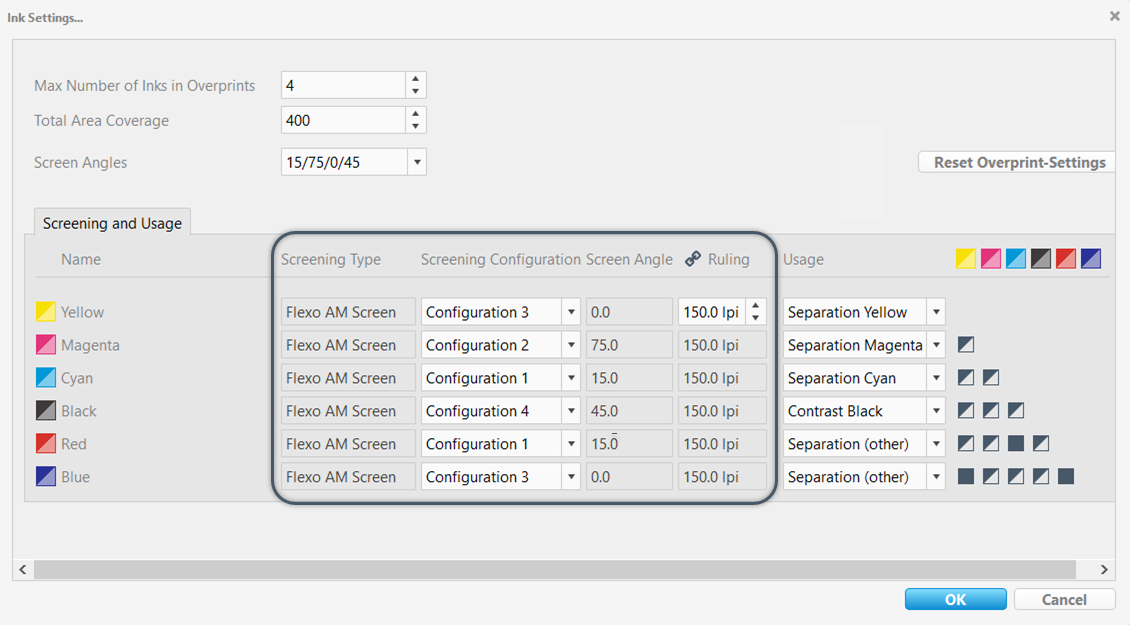Click Black's Screen Angle field showing 45.0
This screenshot has width=1130, height=625.
click(x=629, y=411)
